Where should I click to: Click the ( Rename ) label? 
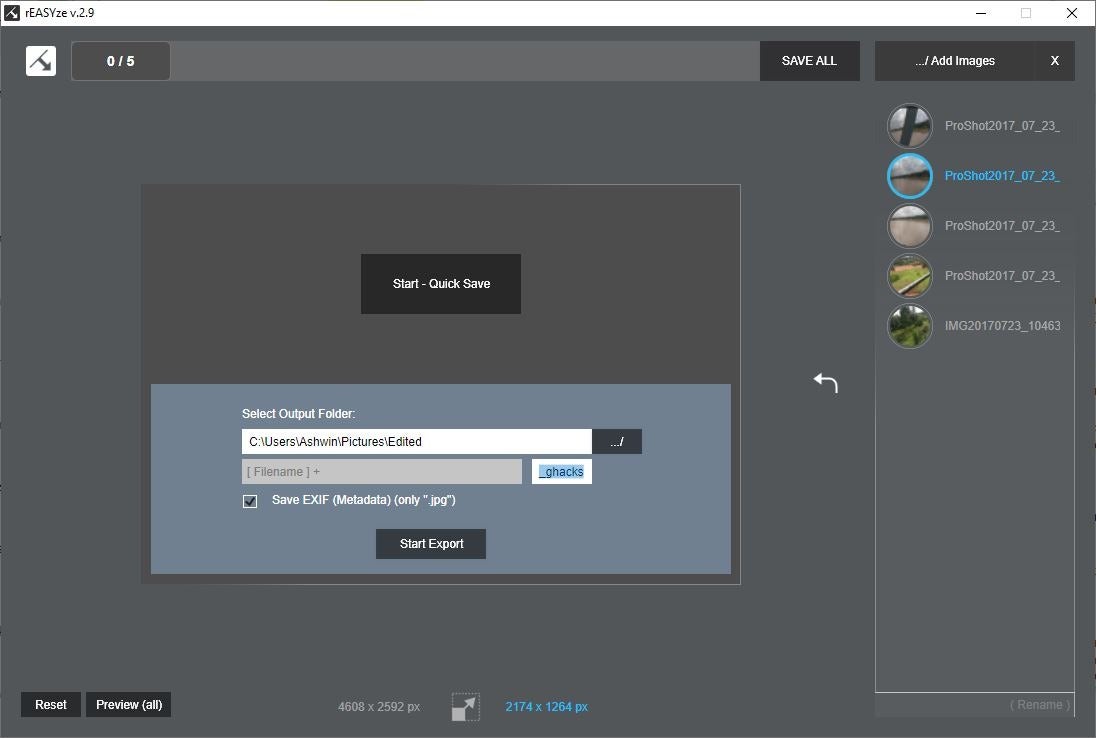click(1040, 704)
